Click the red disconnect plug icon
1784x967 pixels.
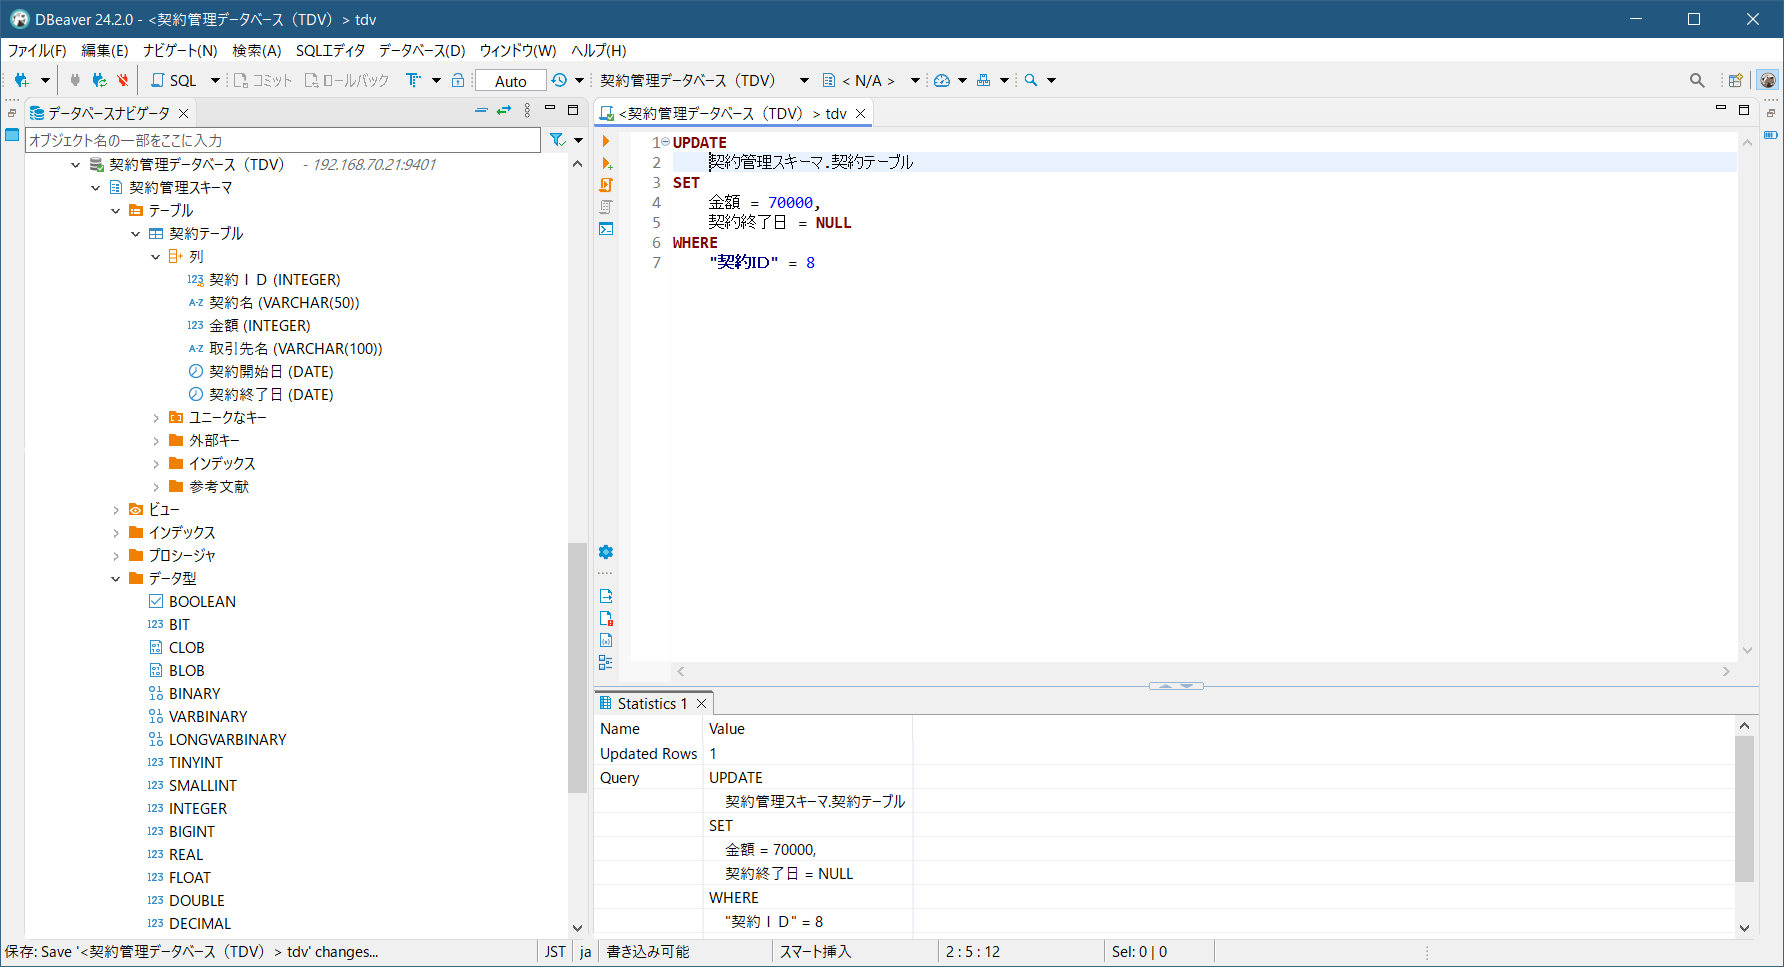(x=122, y=80)
